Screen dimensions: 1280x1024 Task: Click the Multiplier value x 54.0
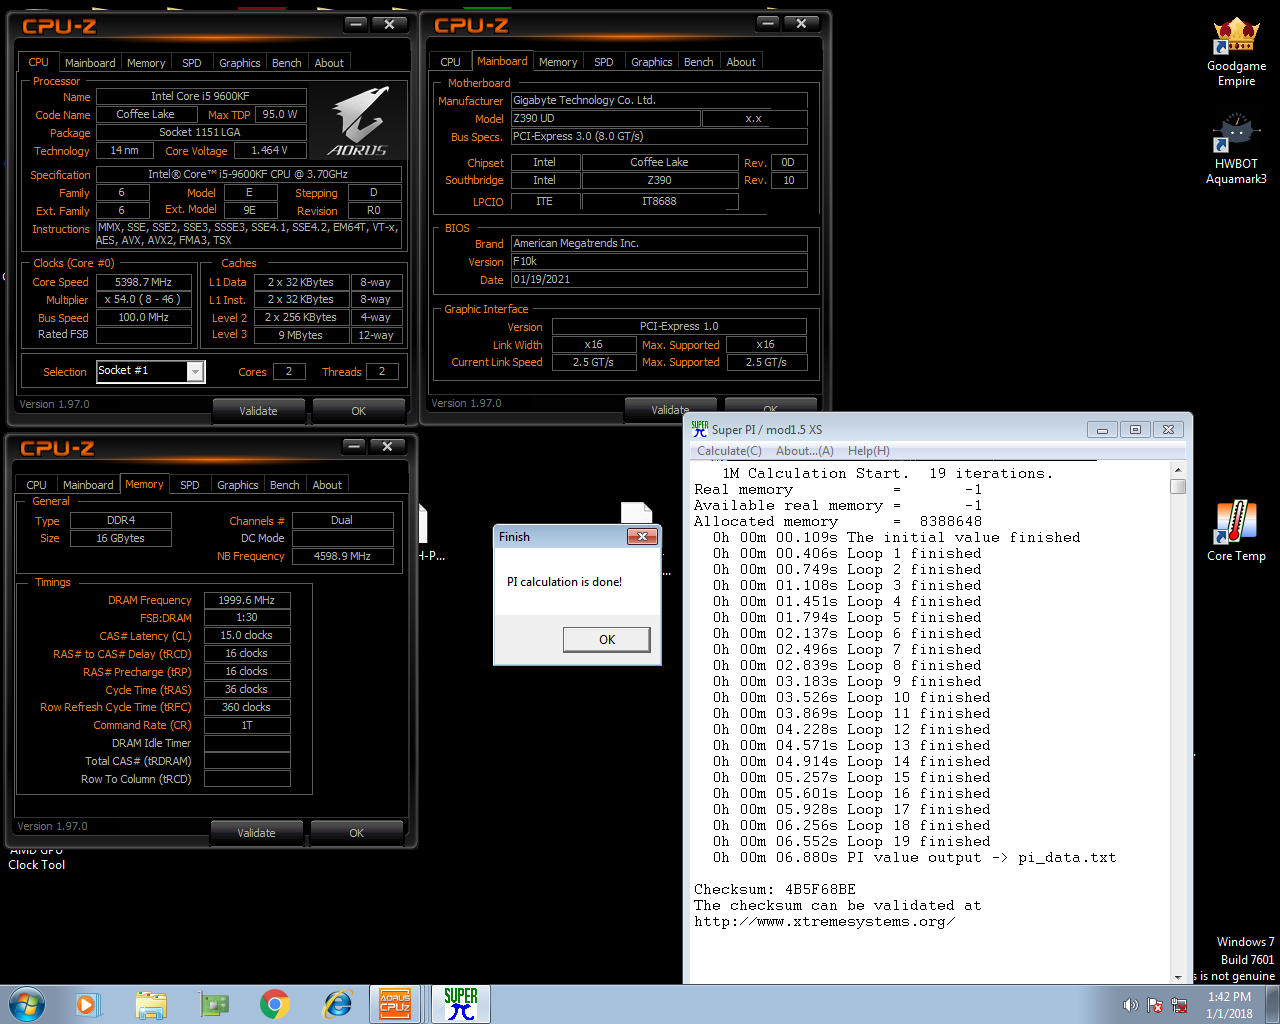(143, 299)
